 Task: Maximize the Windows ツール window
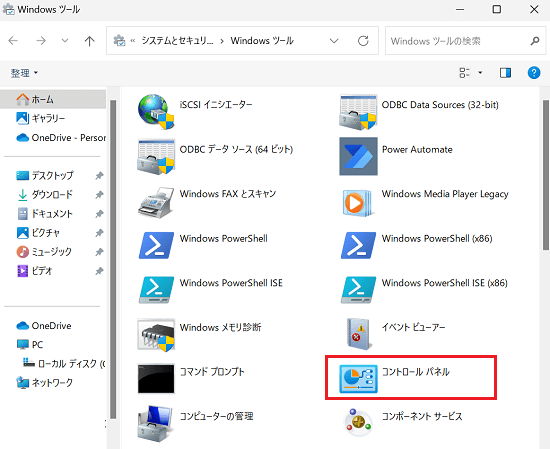[497, 9]
